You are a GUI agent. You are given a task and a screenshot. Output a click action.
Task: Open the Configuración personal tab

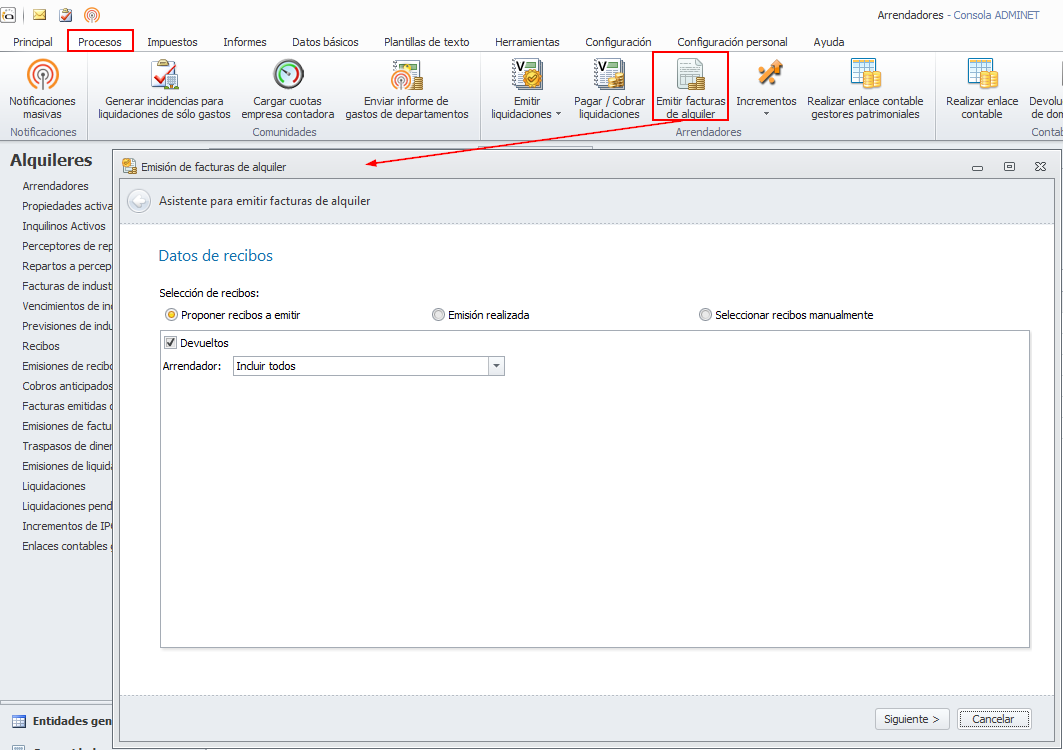coord(732,41)
